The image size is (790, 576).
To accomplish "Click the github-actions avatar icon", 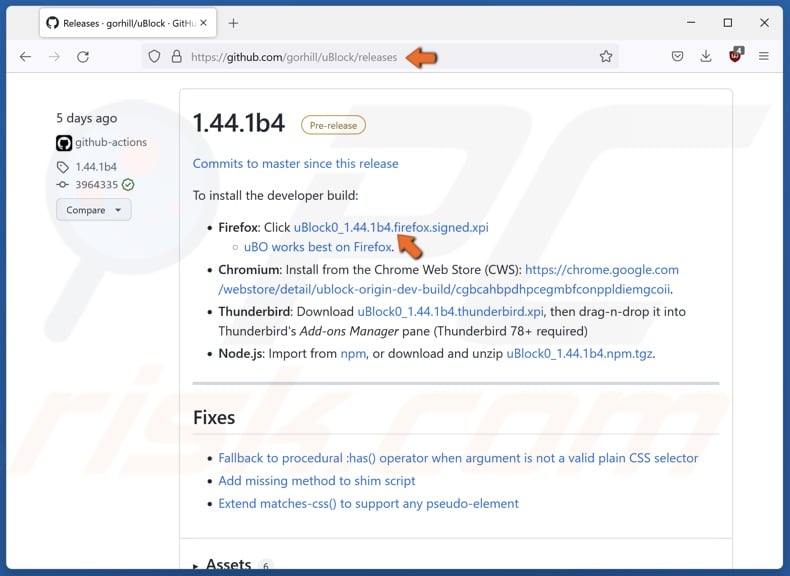I will pos(64,143).
